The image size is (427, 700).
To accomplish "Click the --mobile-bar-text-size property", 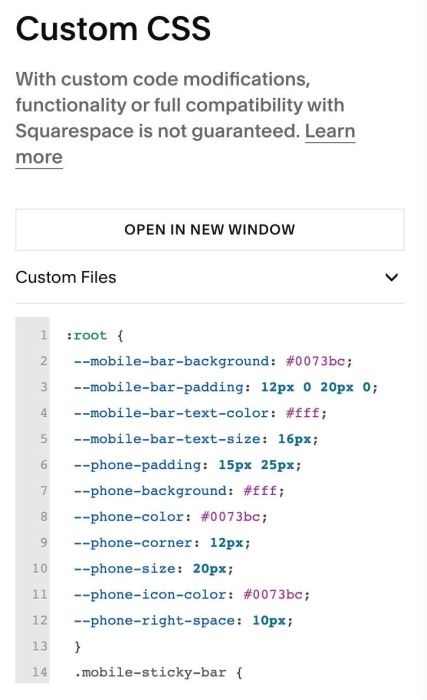I will point(167,438).
